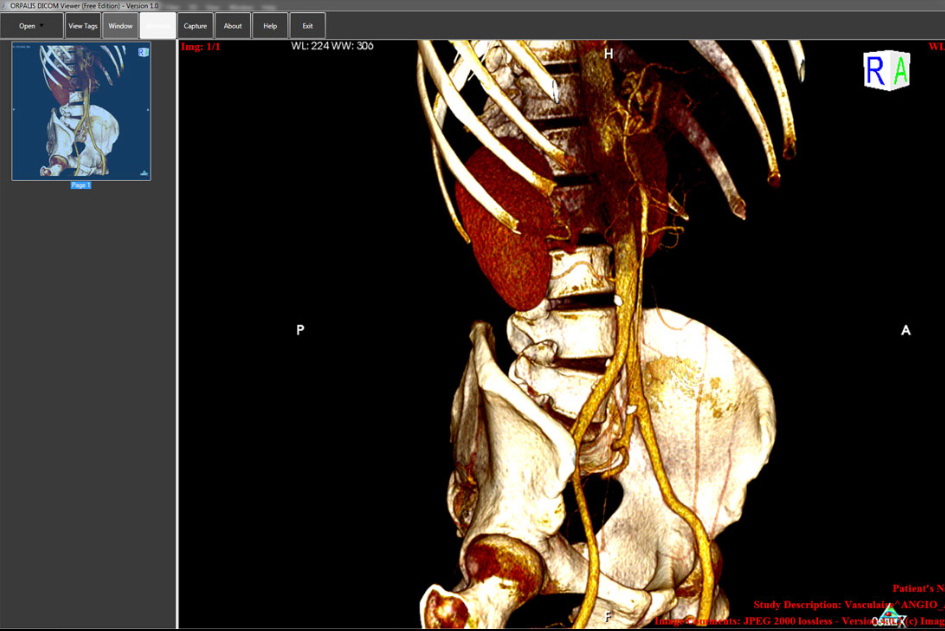Select the Page 1 thumbnail in the sidebar
The image size is (945, 631).
81,110
